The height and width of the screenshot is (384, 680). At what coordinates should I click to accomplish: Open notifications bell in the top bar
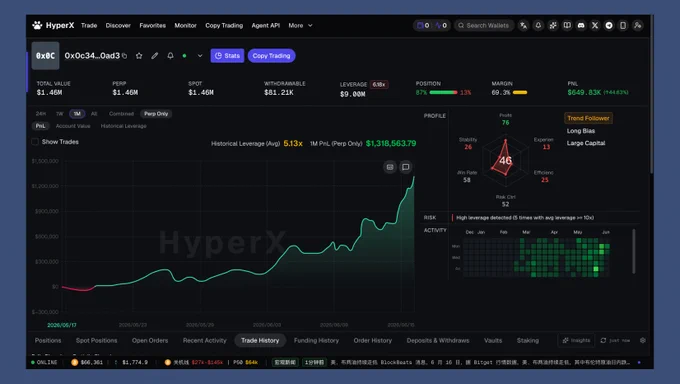(x=538, y=26)
